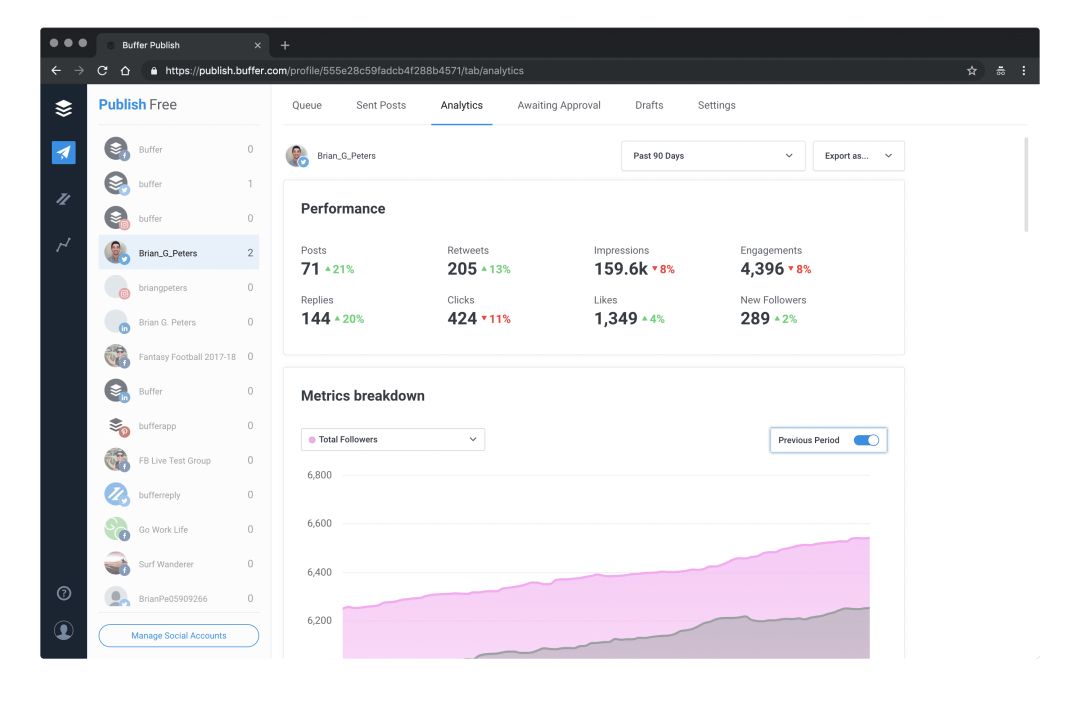
Task: Reload the page with refresh icon
Action: click(102, 71)
